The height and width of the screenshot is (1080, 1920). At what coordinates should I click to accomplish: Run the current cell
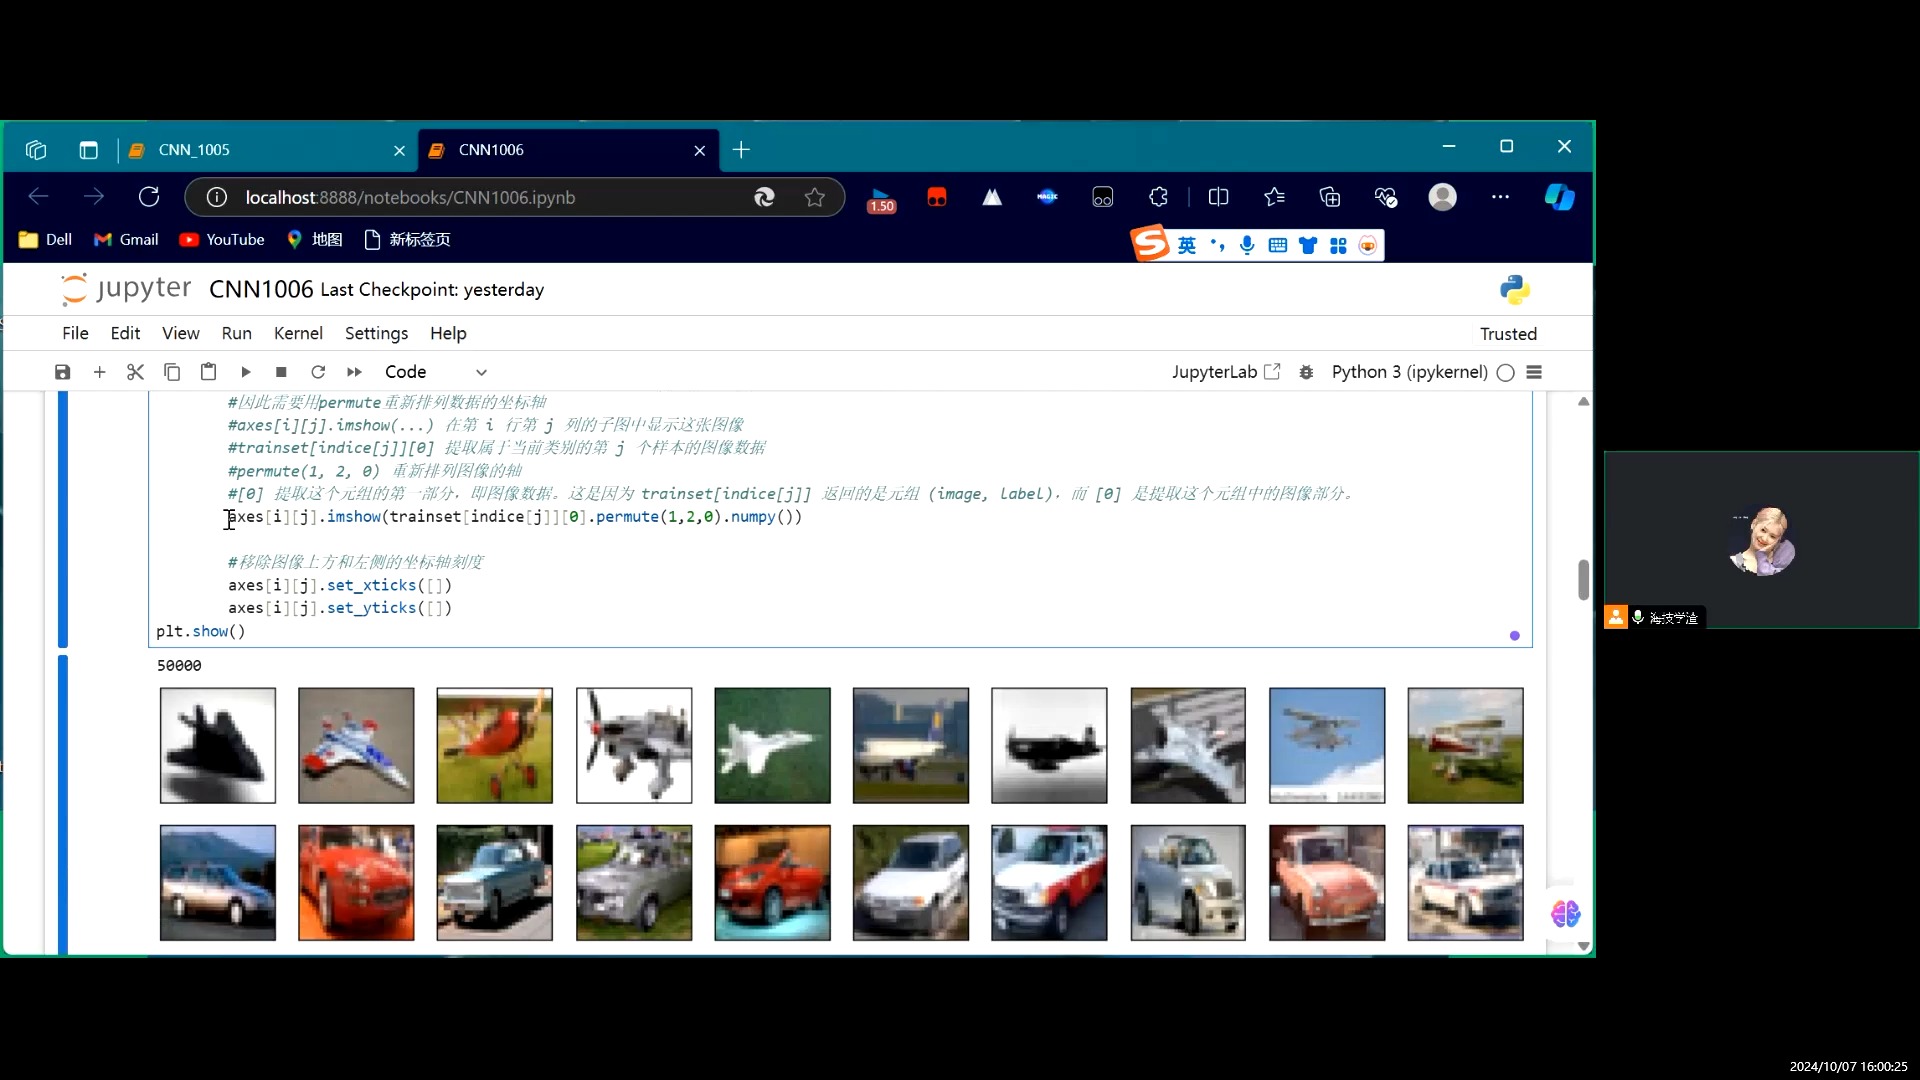245,372
